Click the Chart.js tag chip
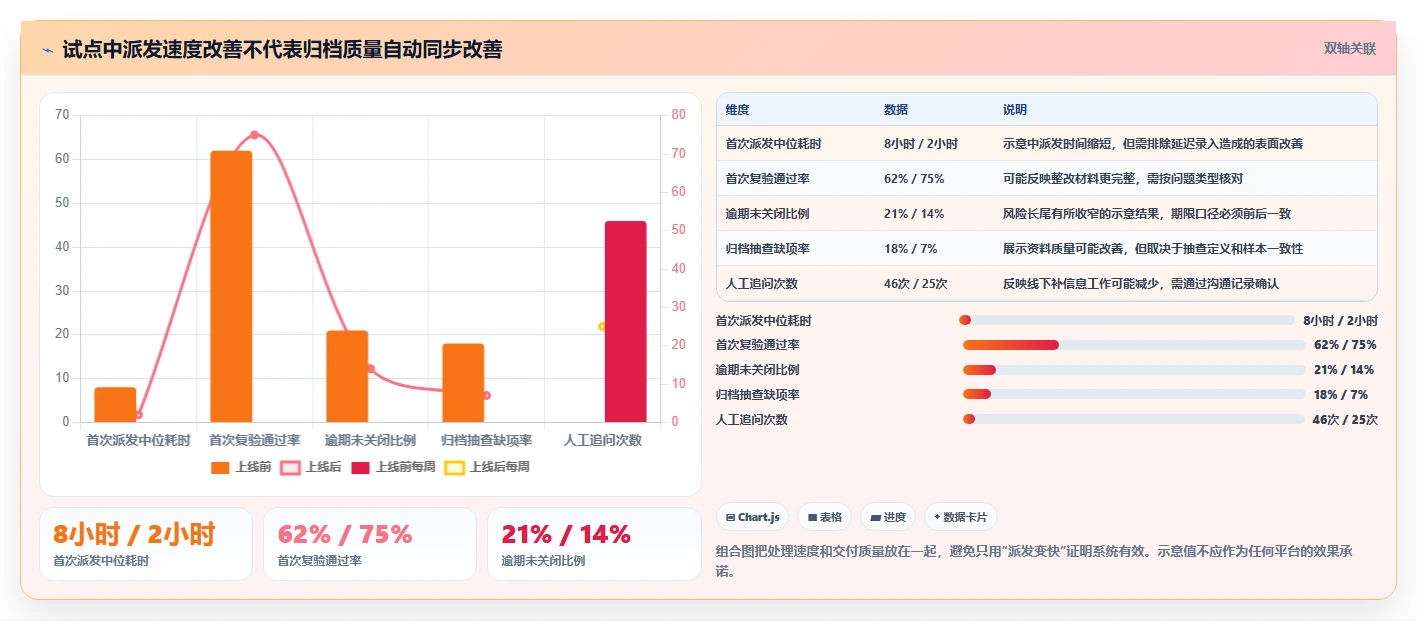This screenshot has height=621, width=1417. click(752, 517)
